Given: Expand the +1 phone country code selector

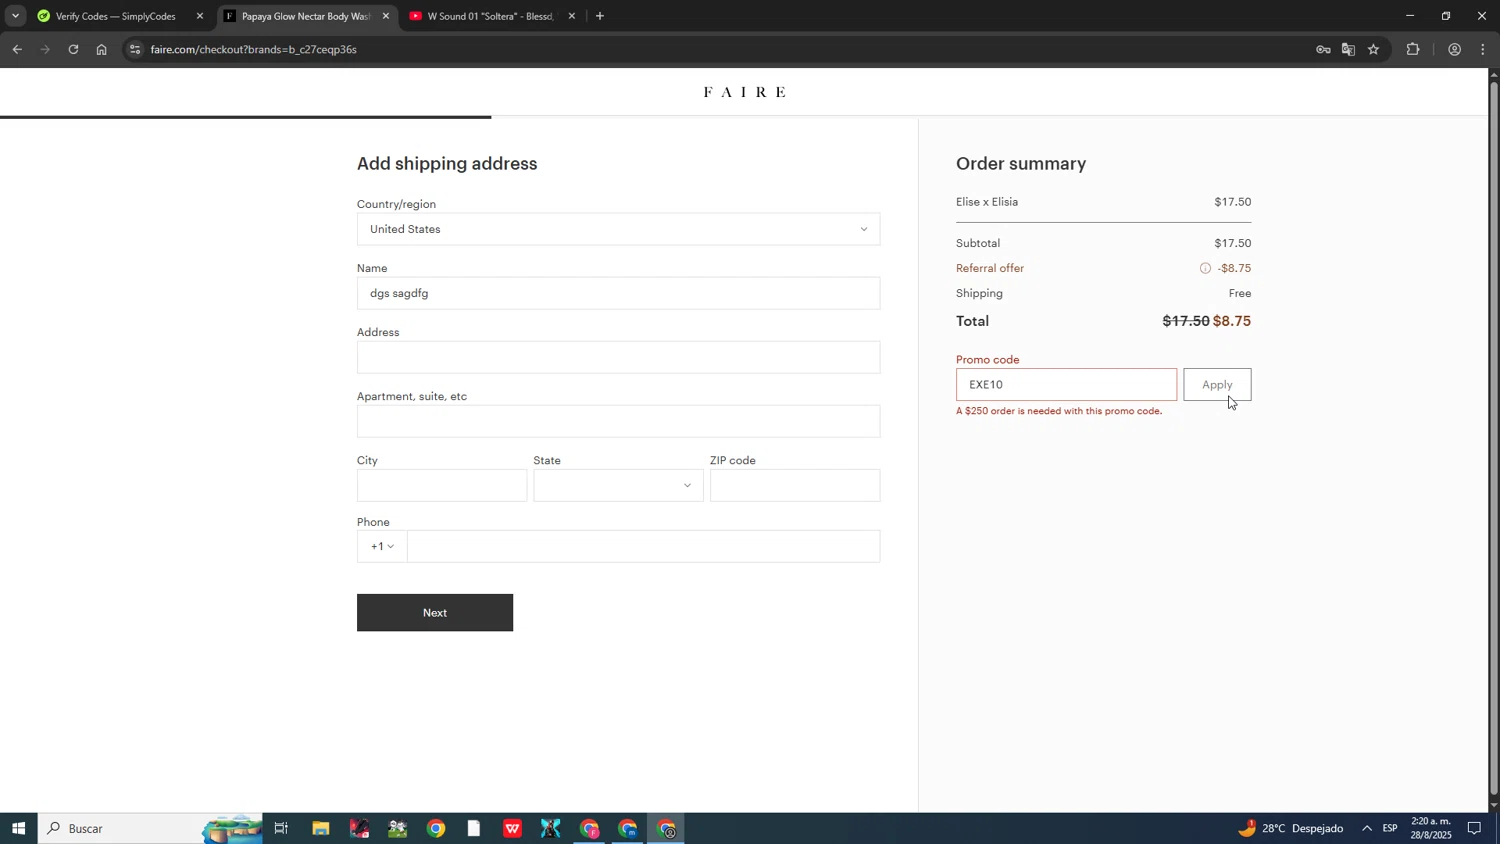Looking at the screenshot, I should [x=382, y=547].
